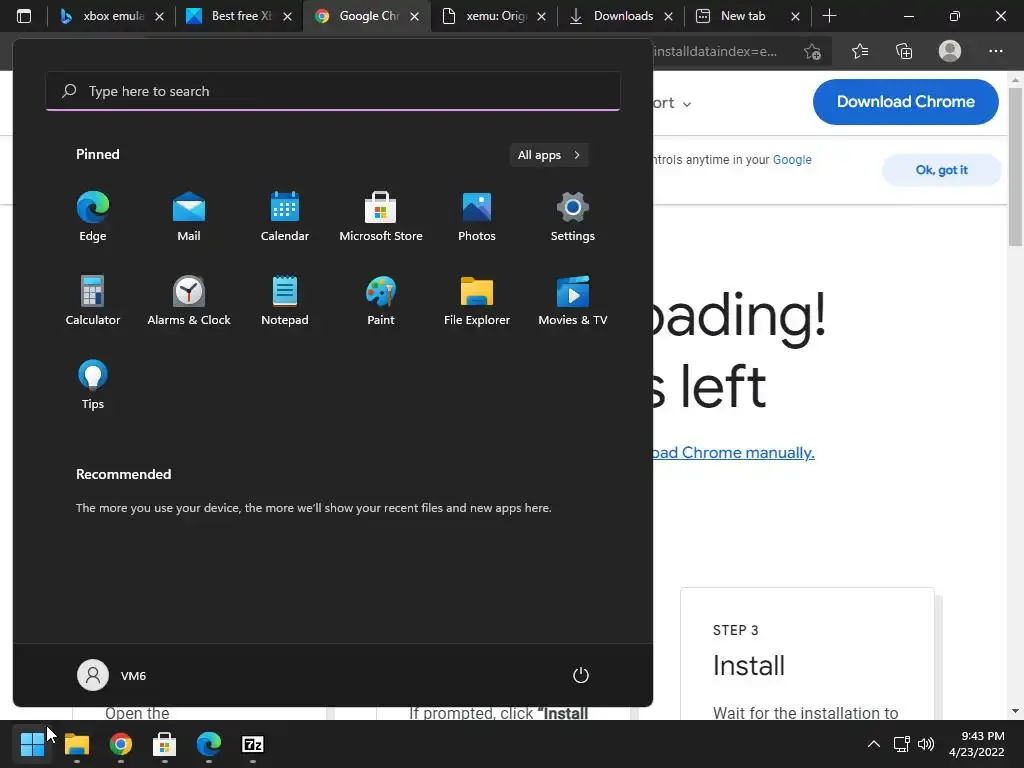Select the Google Chrome tab

(367, 16)
